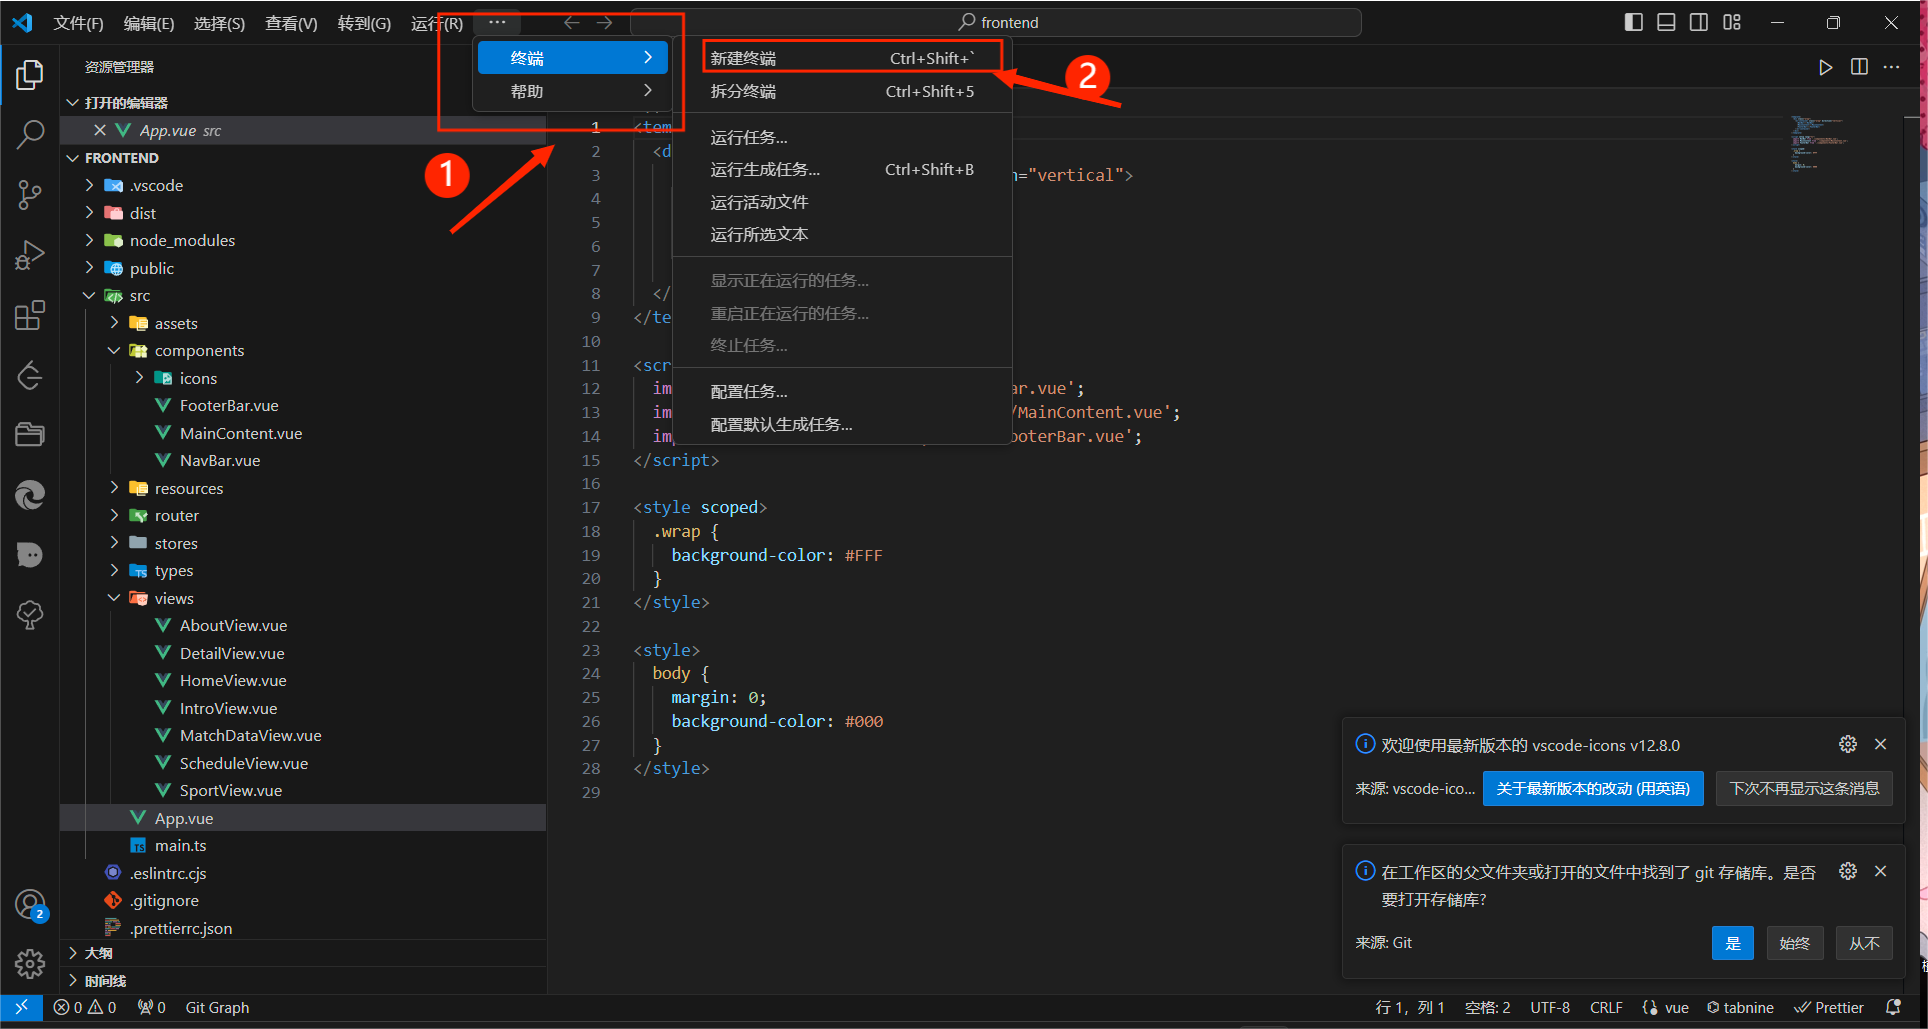The height and width of the screenshot is (1029, 1928).
Task: Toggle the primary side bar layout button
Action: (1633, 22)
